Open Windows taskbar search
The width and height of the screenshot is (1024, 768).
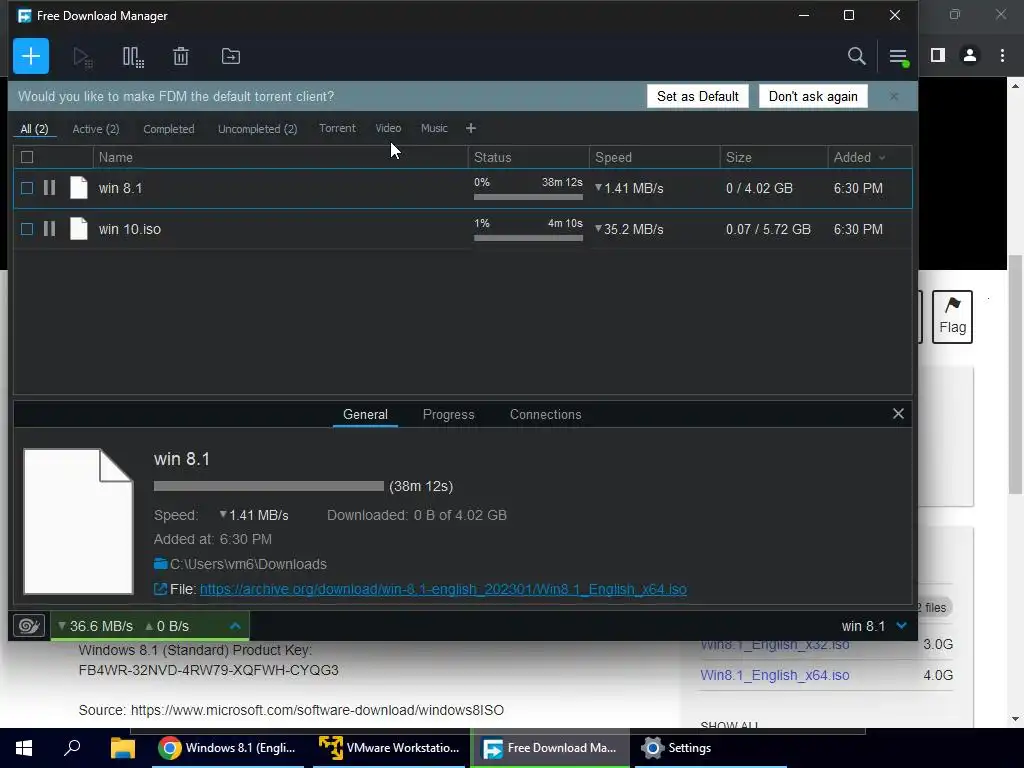click(72, 748)
